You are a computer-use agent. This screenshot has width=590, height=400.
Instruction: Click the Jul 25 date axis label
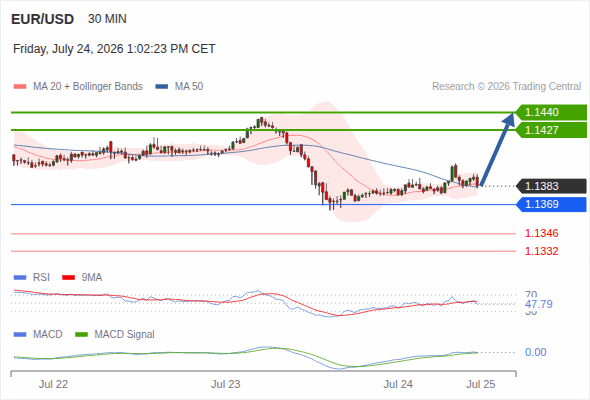pos(481,384)
